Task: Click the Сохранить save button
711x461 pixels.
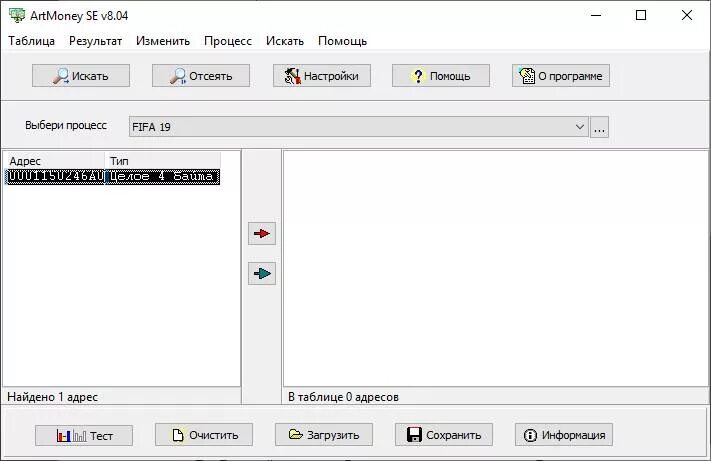Action: point(443,435)
